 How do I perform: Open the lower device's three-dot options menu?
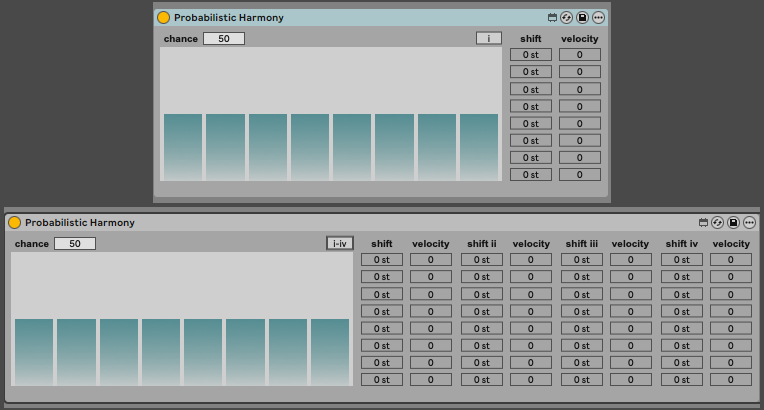pos(750,223)
